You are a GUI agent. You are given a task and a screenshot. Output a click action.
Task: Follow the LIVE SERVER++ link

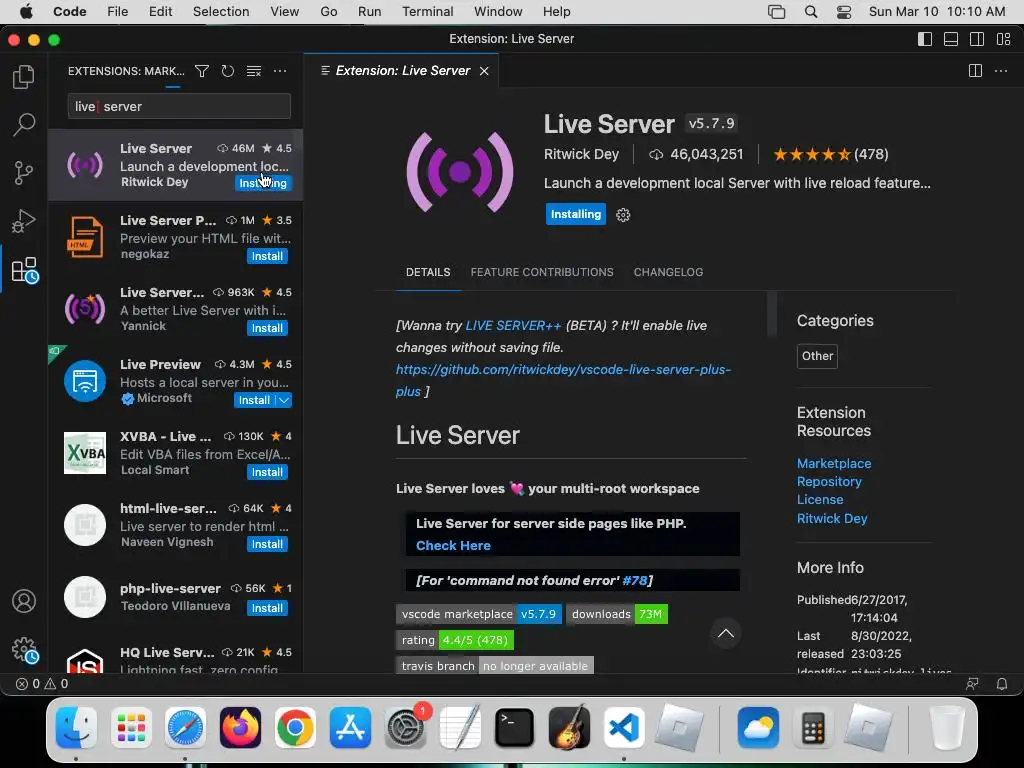click(513, 325)
